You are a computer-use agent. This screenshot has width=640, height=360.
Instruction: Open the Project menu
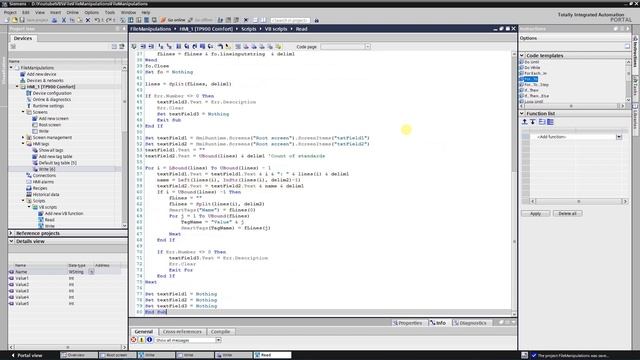pos(10,13)
